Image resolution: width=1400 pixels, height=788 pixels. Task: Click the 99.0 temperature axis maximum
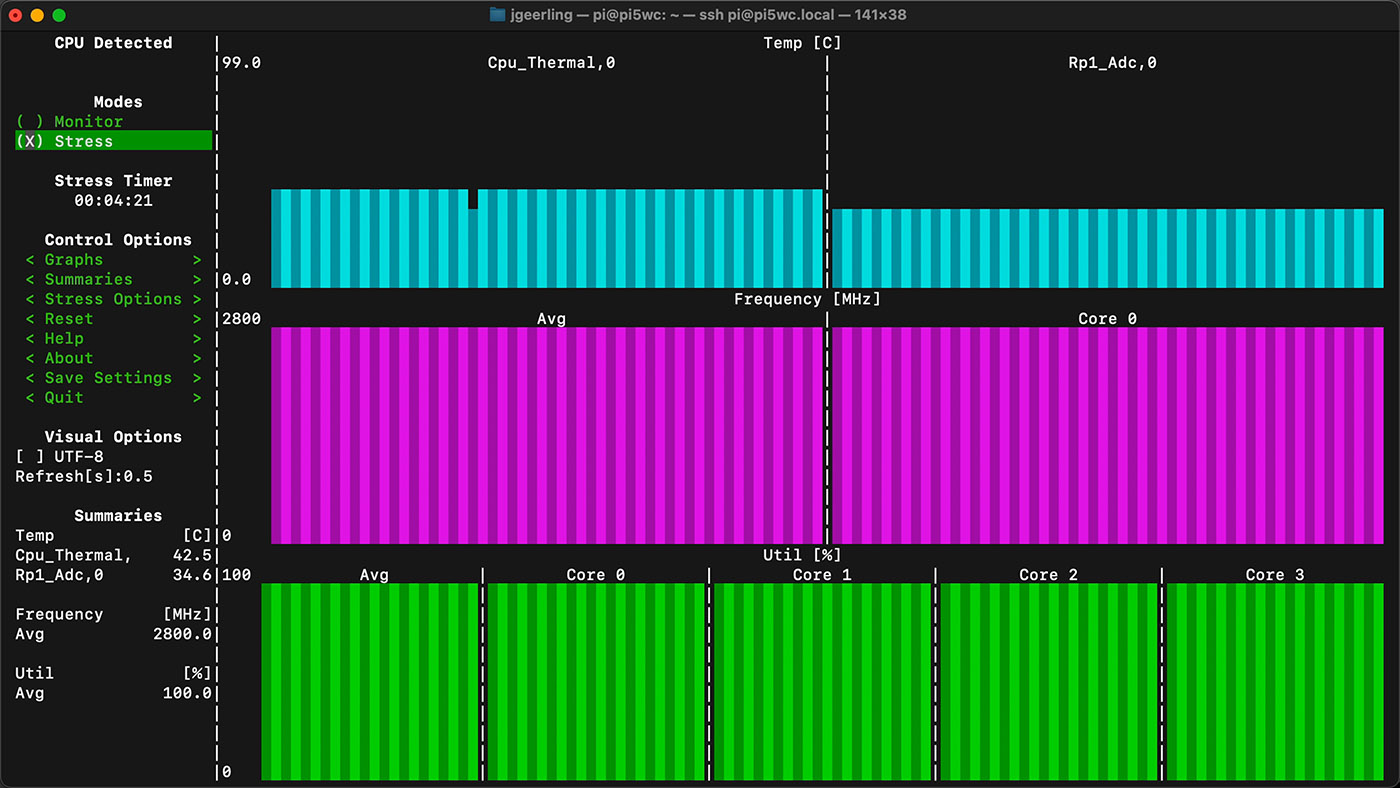[241, 63]
